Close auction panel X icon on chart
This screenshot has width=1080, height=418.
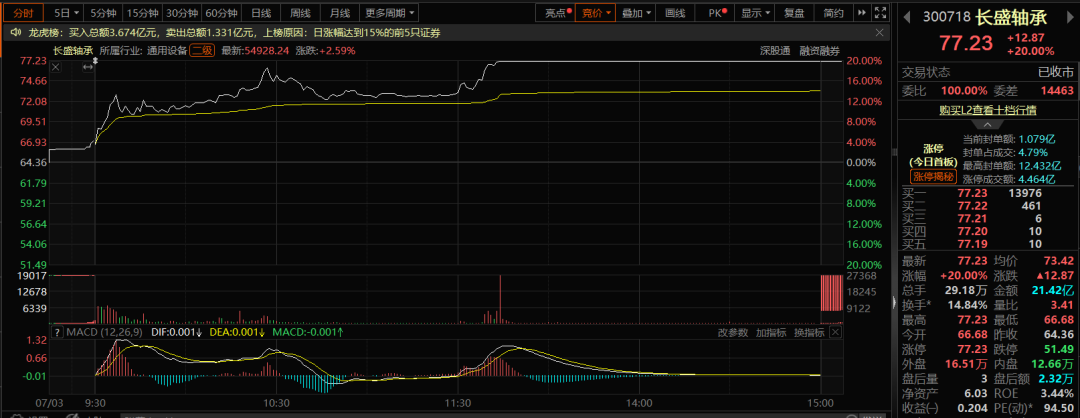[x=56, y=67]
